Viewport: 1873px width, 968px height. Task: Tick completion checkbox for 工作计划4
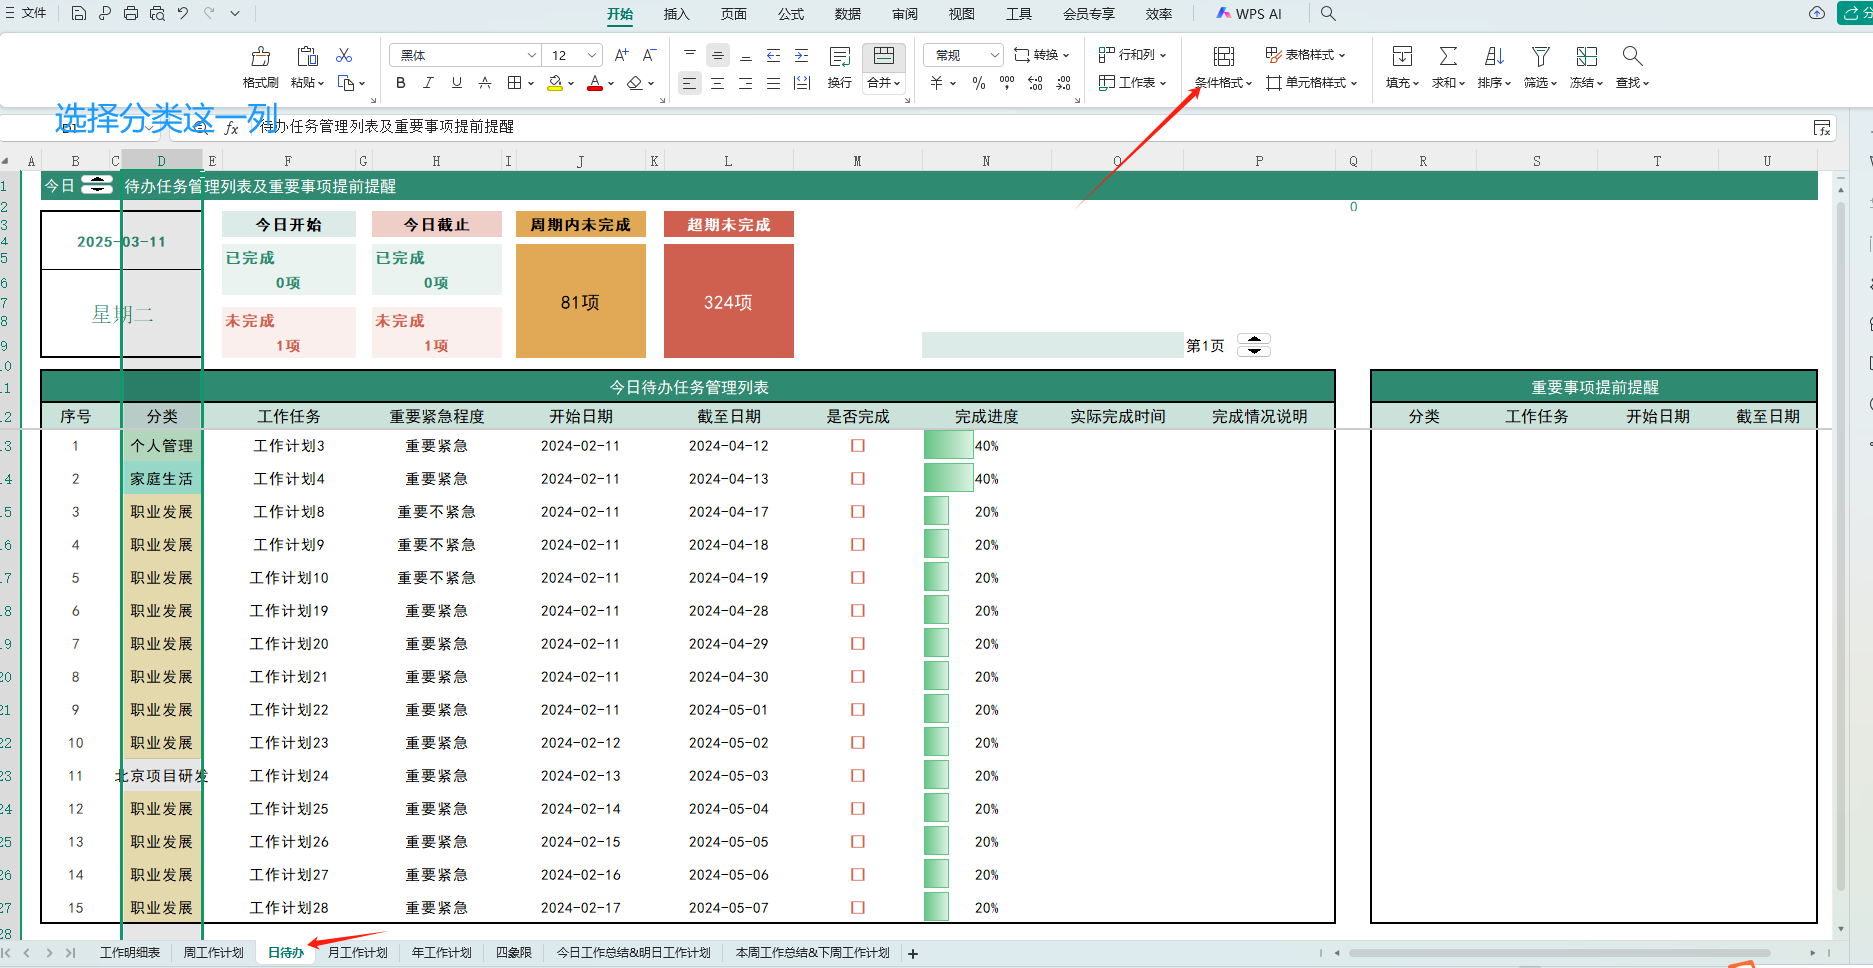click(858, 479)
